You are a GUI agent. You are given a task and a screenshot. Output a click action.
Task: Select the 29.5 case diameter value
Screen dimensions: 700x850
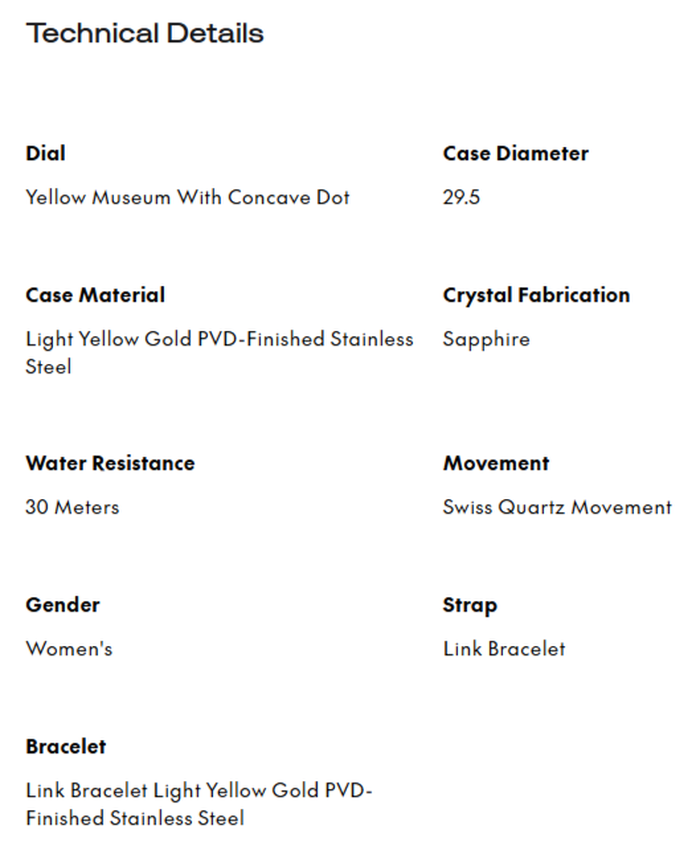[x=461, y=197]
